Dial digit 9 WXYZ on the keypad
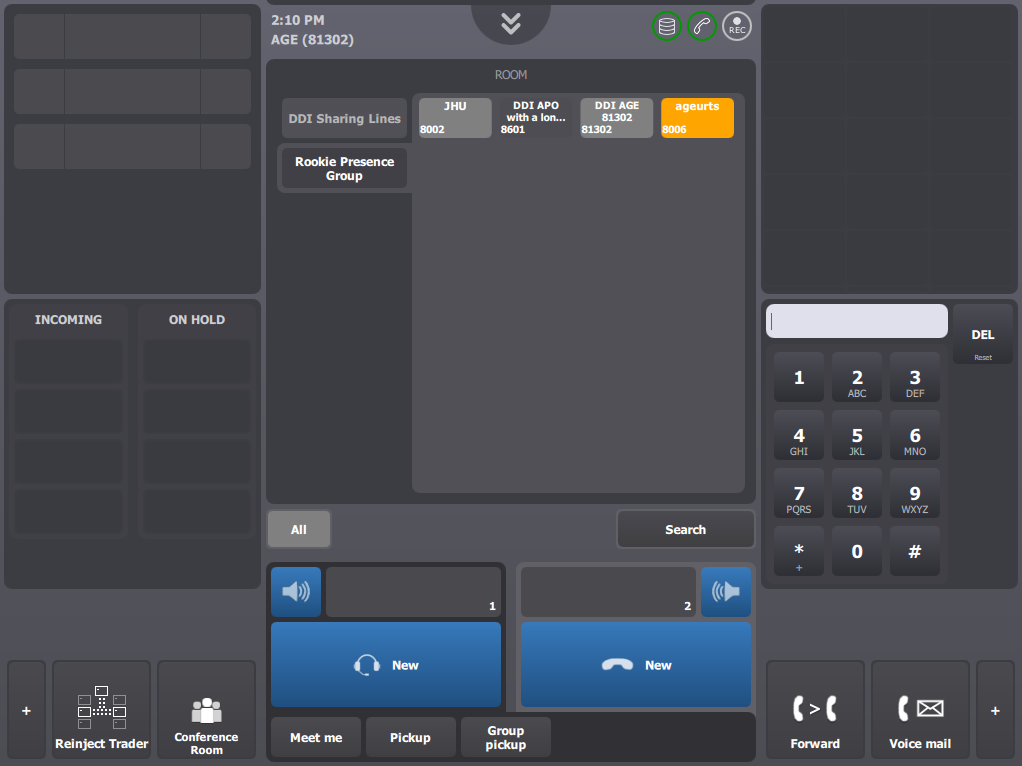 click(915, 493)
